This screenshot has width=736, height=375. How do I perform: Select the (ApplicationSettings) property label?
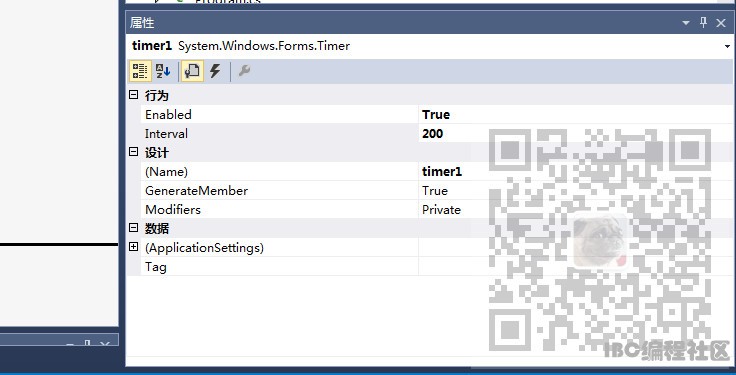coord(204,248)
